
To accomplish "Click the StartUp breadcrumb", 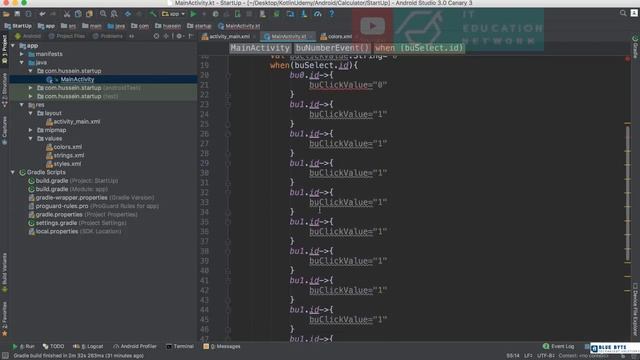I will [18, 26].
